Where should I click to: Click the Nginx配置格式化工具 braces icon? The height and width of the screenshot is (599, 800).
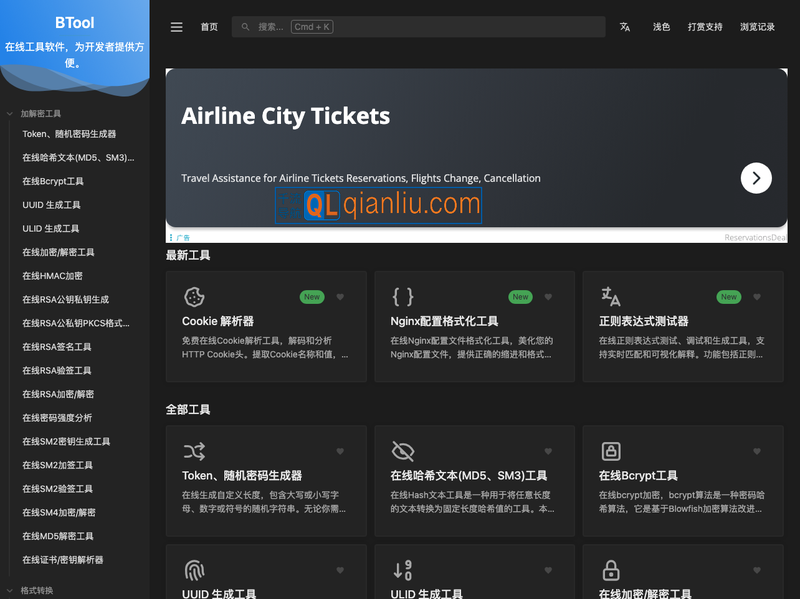point(403,297)
